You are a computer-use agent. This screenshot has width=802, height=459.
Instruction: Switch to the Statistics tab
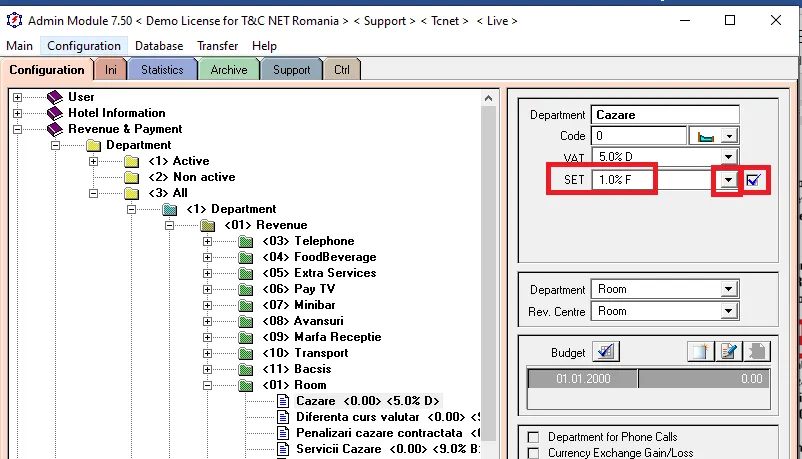pos(162,70)
